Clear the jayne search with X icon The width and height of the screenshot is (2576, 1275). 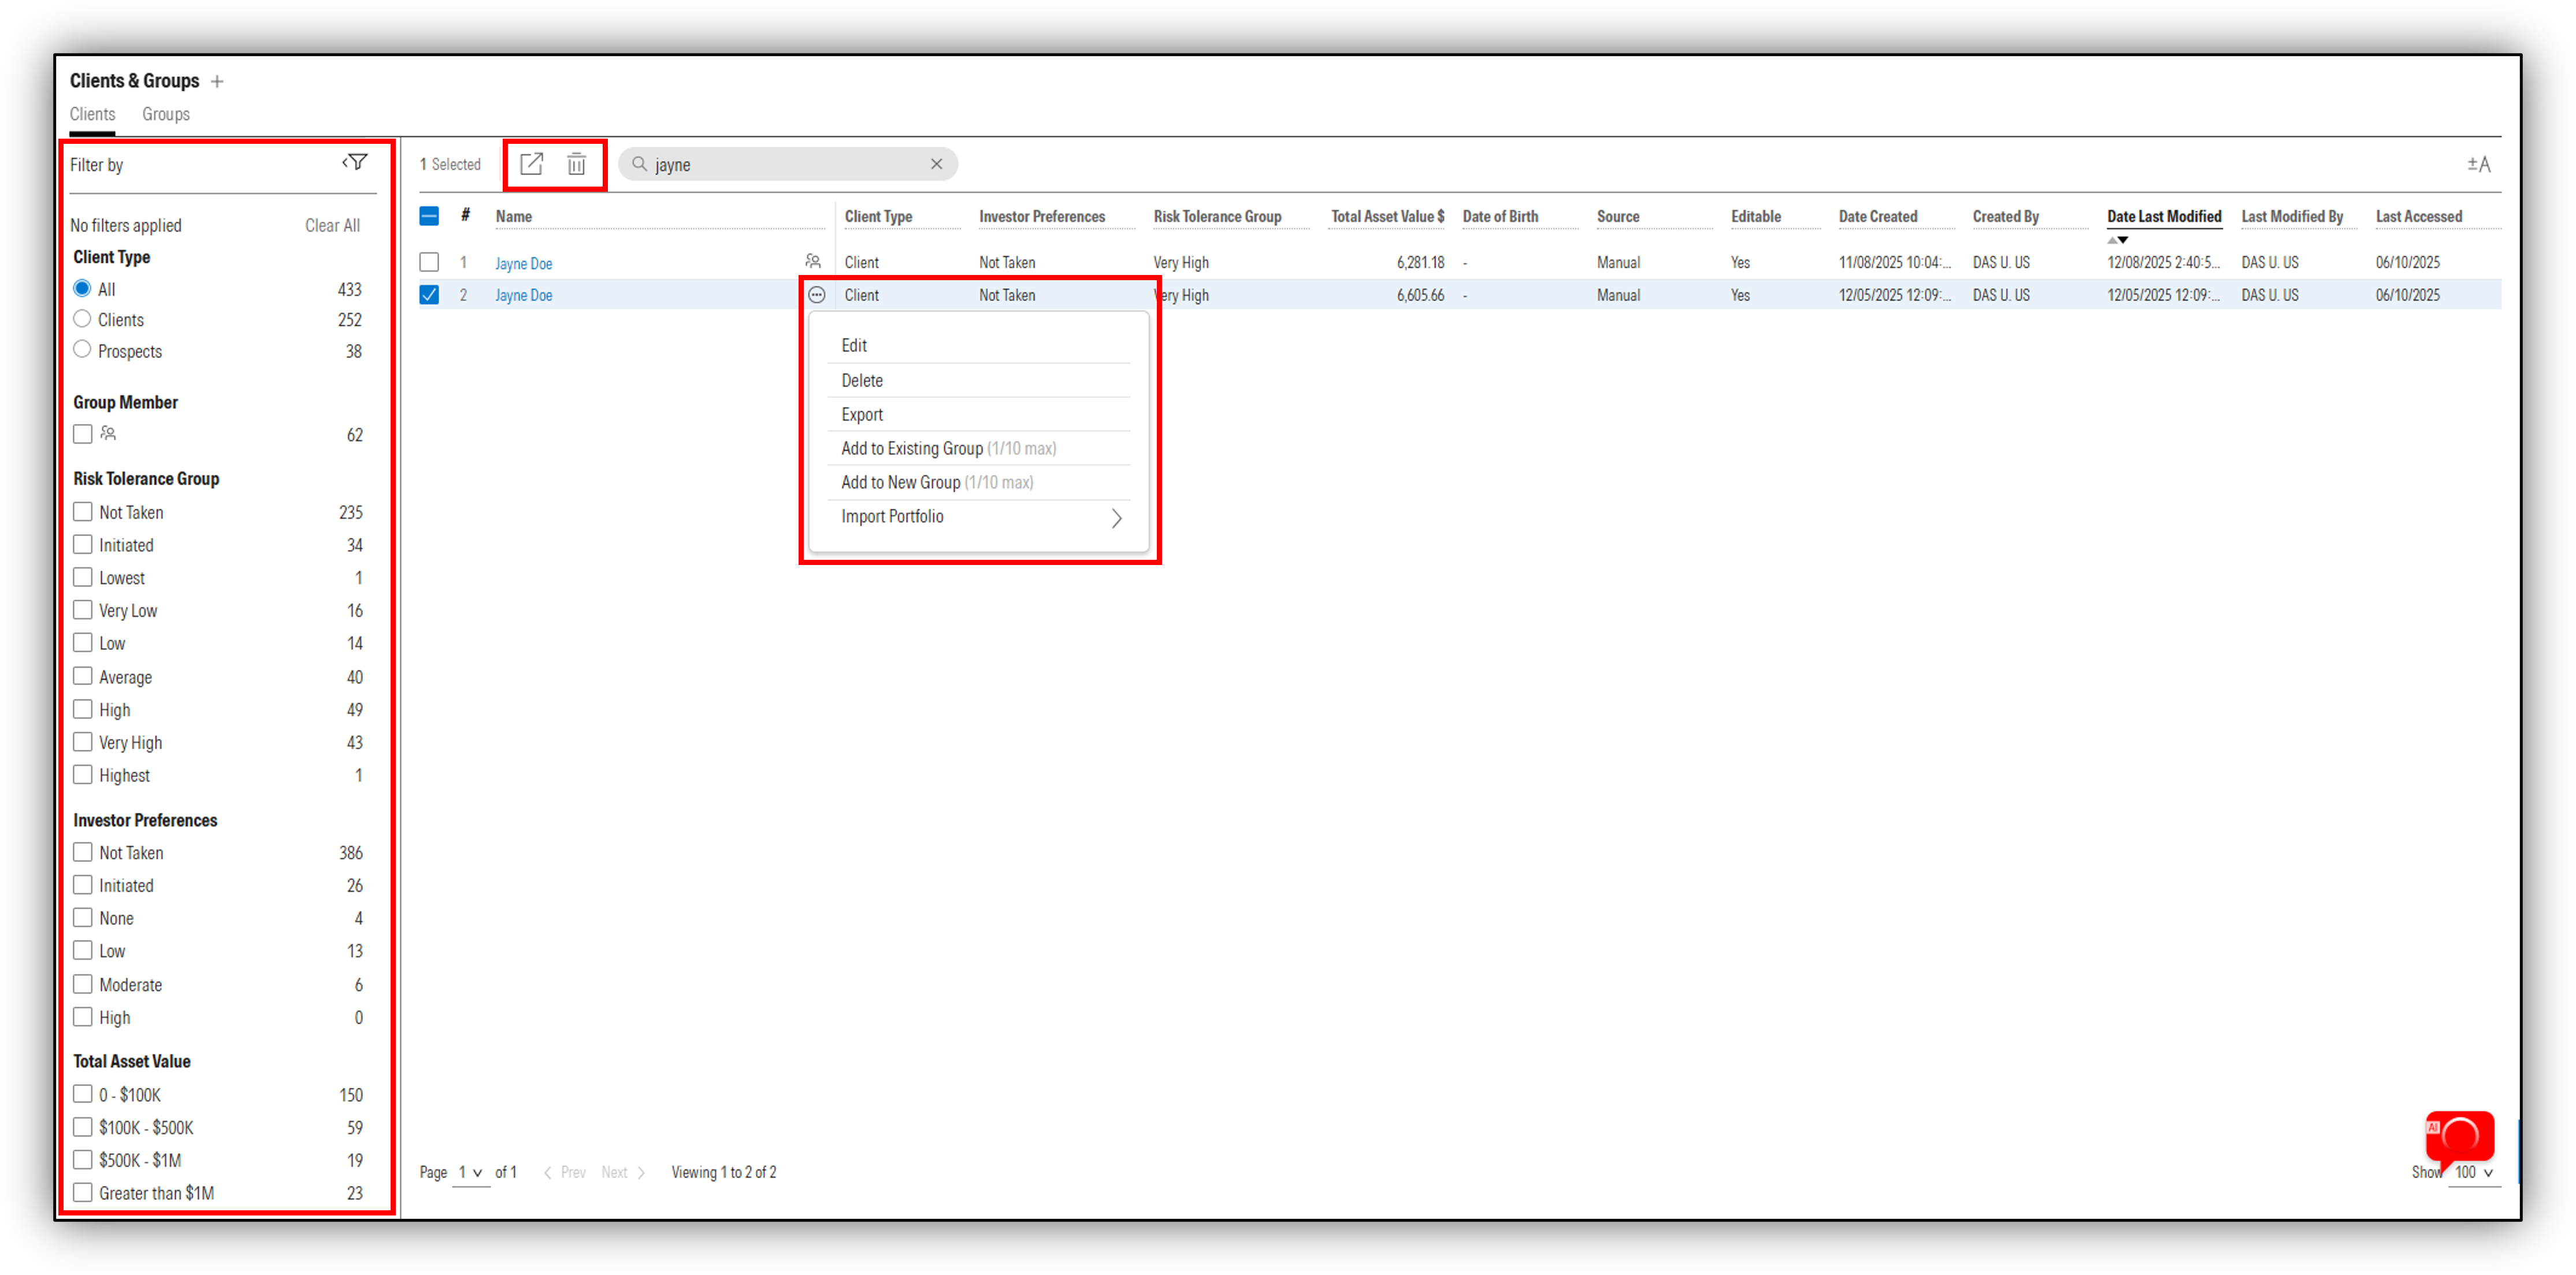pyautogui.click(x=936, y=164)
